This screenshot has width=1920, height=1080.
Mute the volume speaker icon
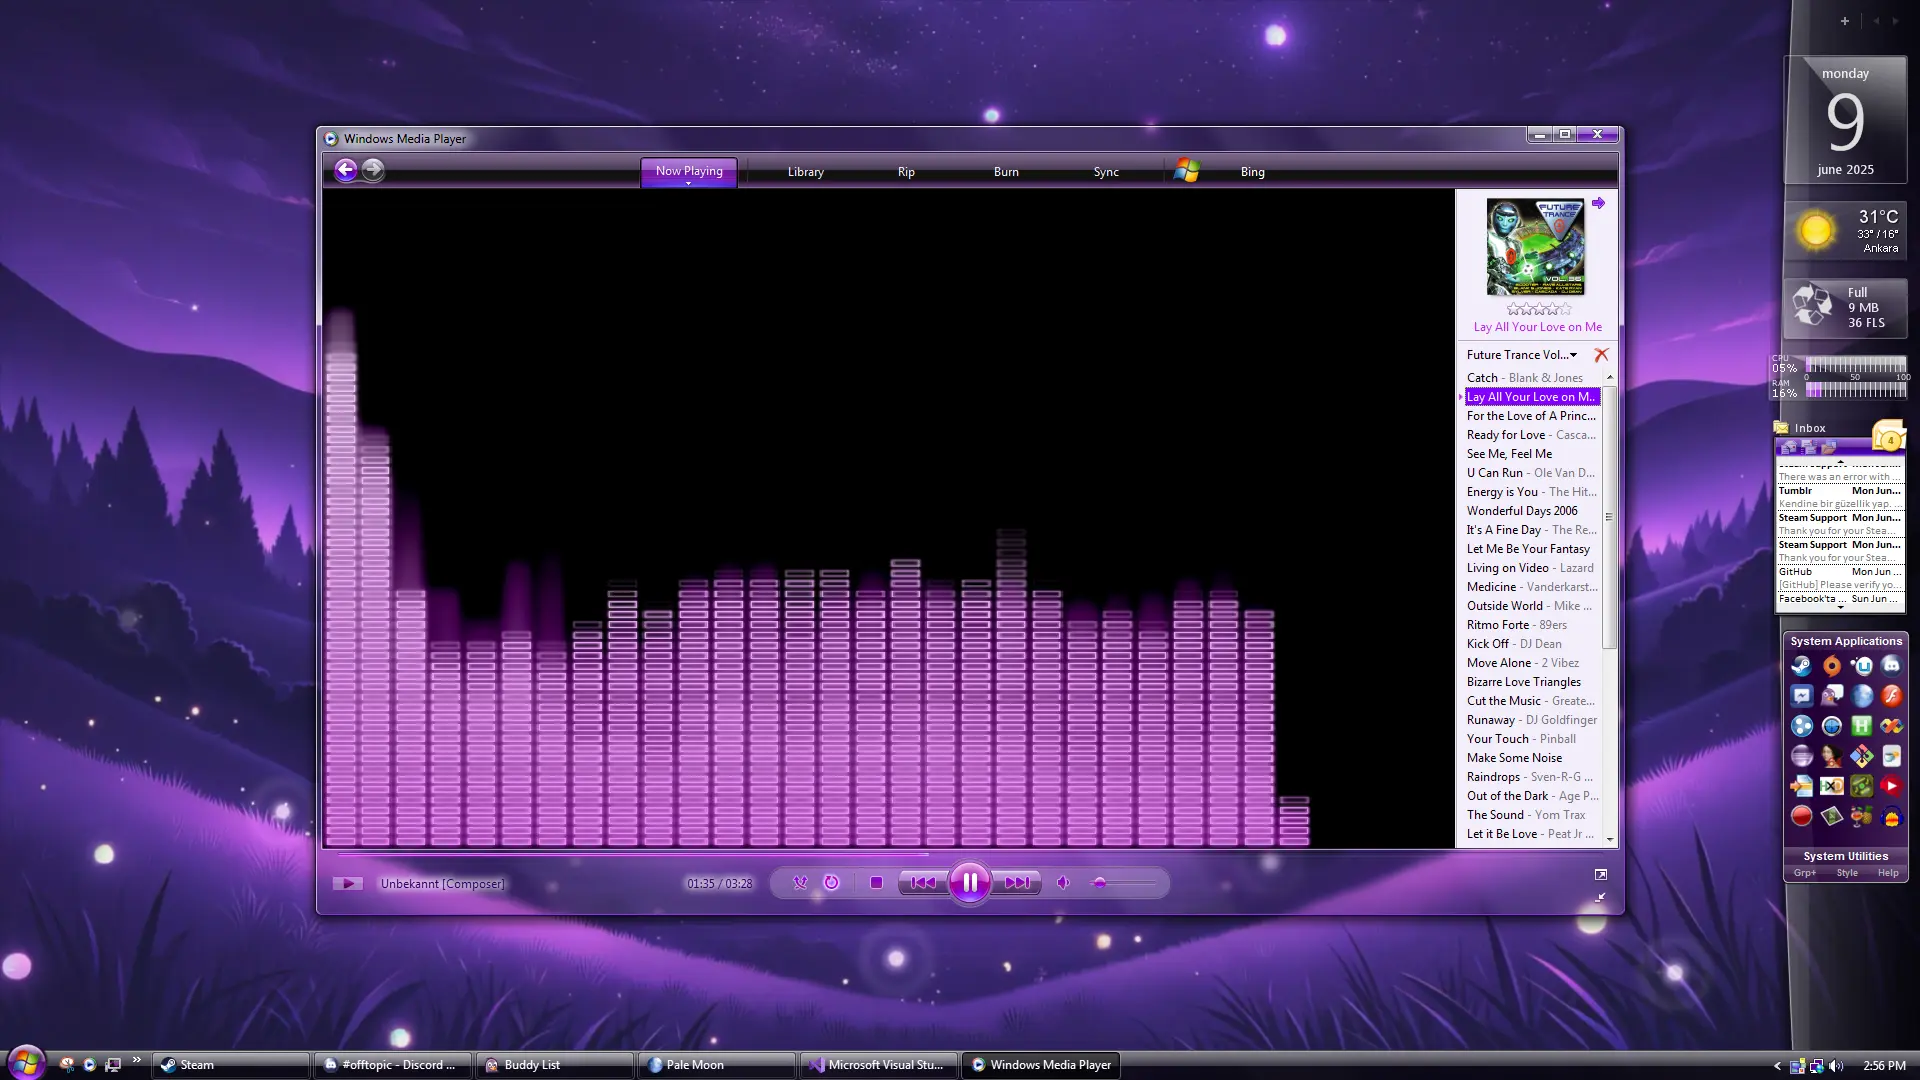tap(1063, 882)
